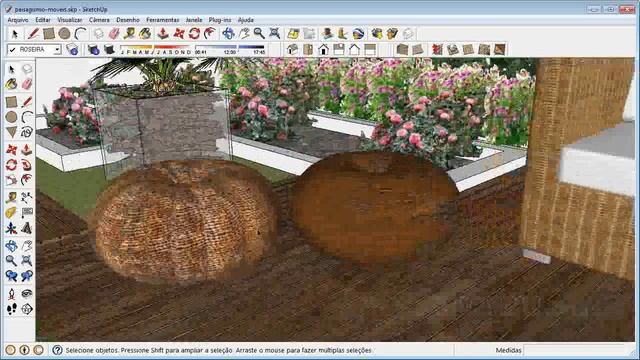
Task: Open the Desenho menu
Action: [128, 20]
